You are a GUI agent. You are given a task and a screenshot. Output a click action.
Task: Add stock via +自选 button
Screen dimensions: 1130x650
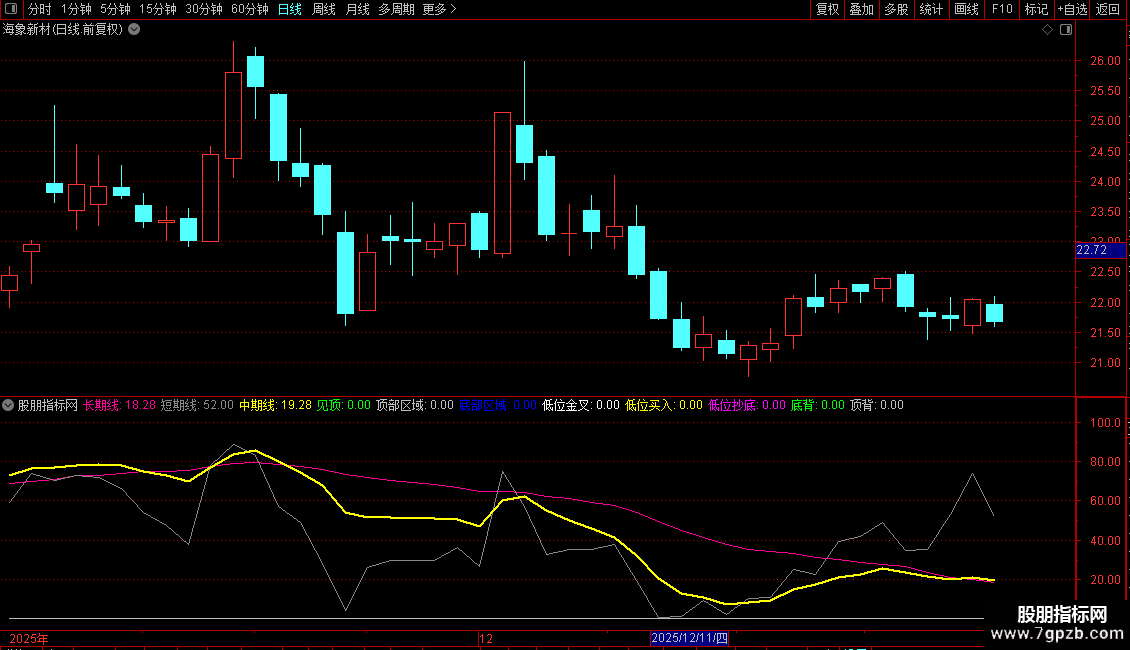click(x=1072, y=9)
